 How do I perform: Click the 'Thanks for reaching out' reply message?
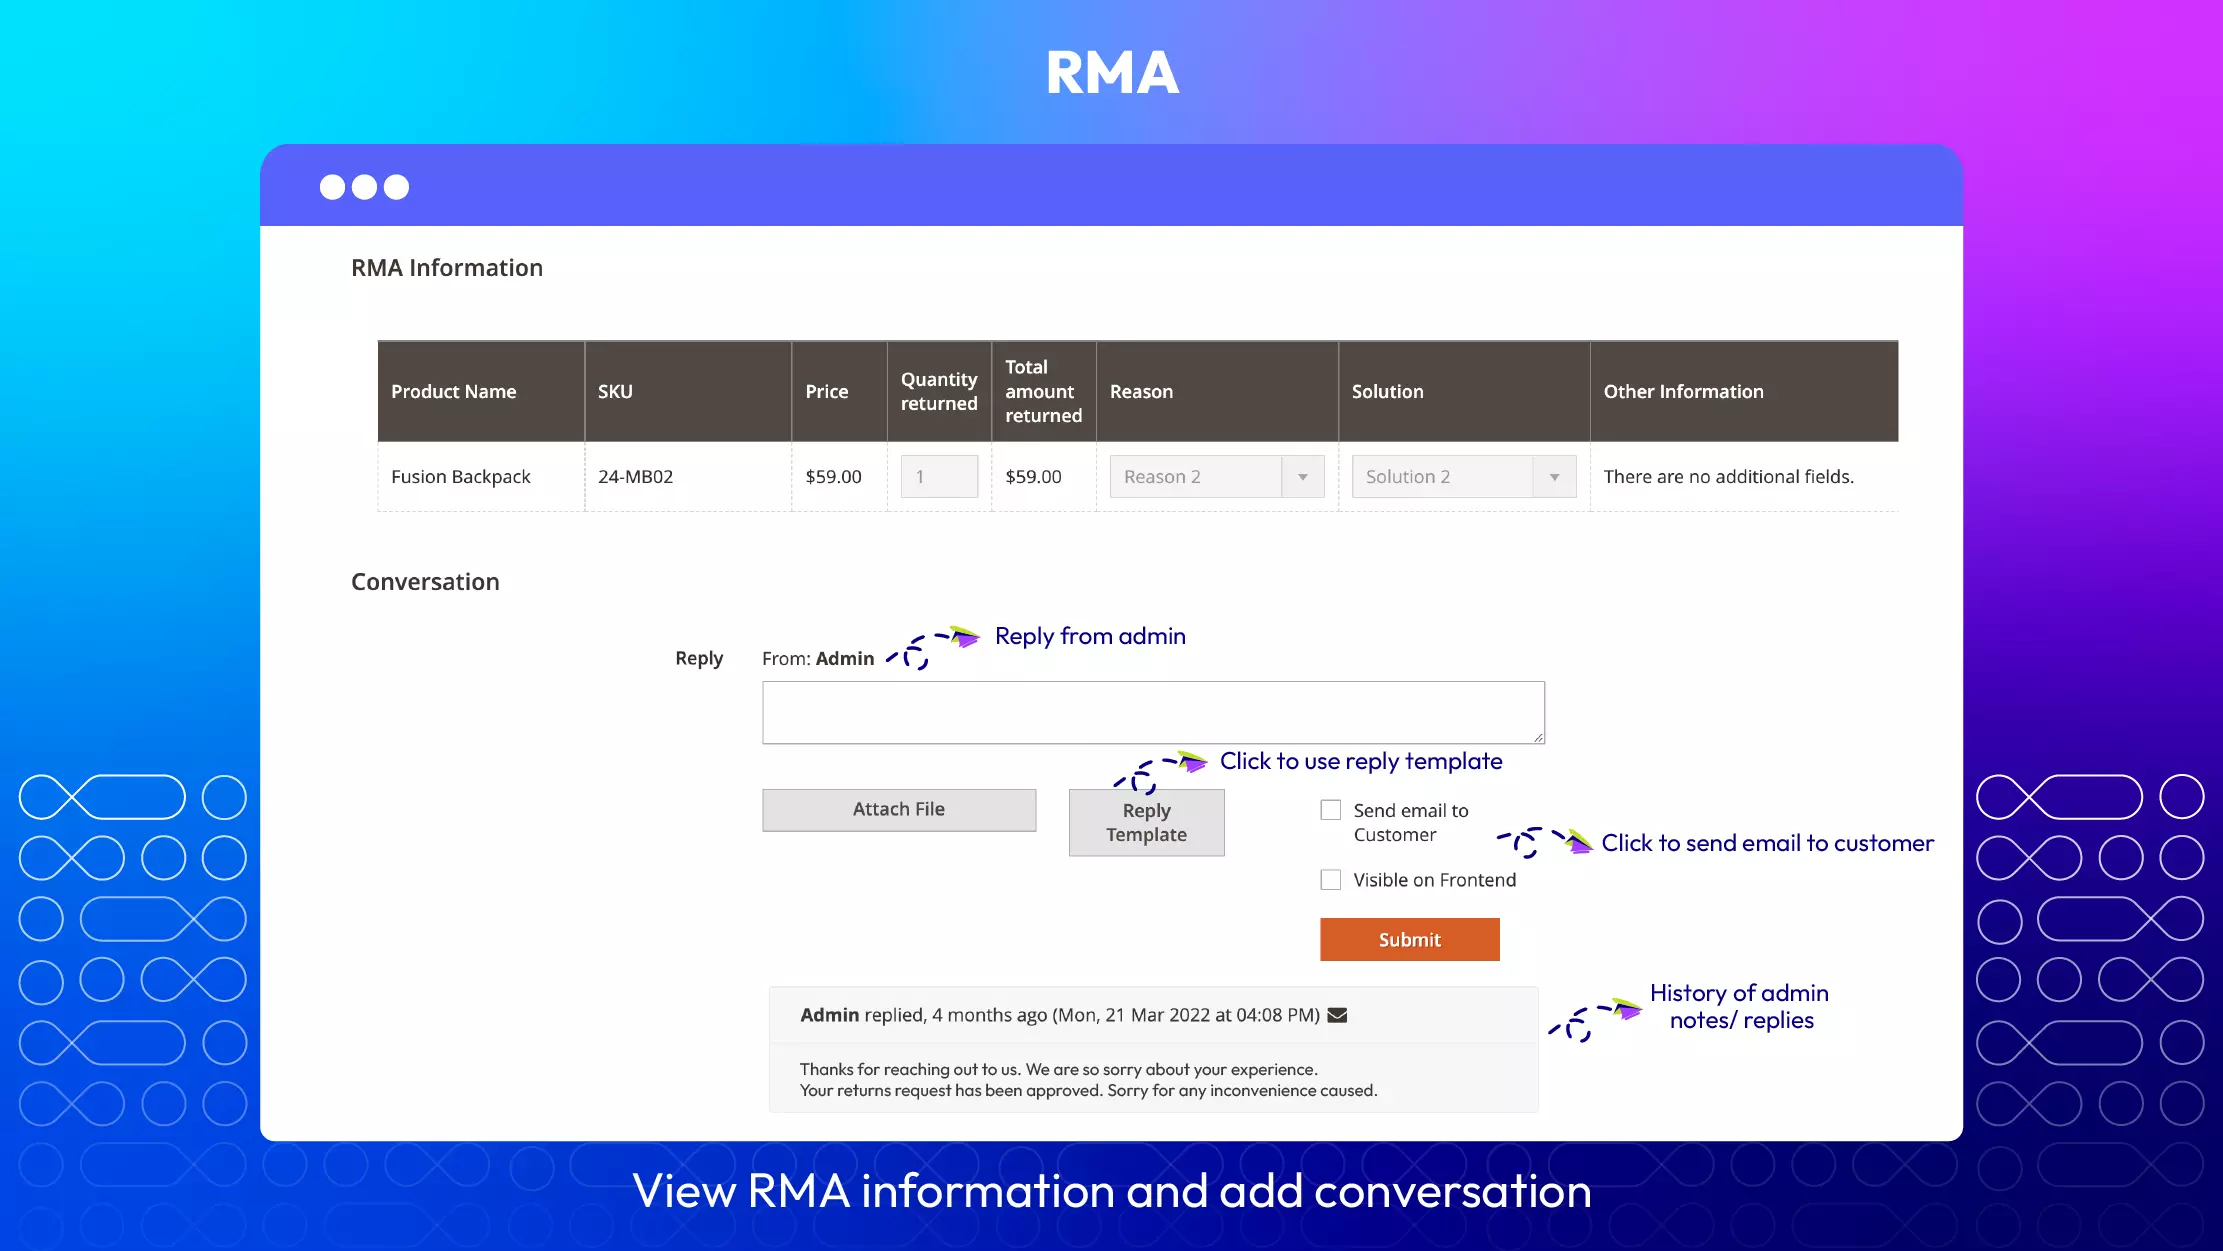(1088, 1080)
